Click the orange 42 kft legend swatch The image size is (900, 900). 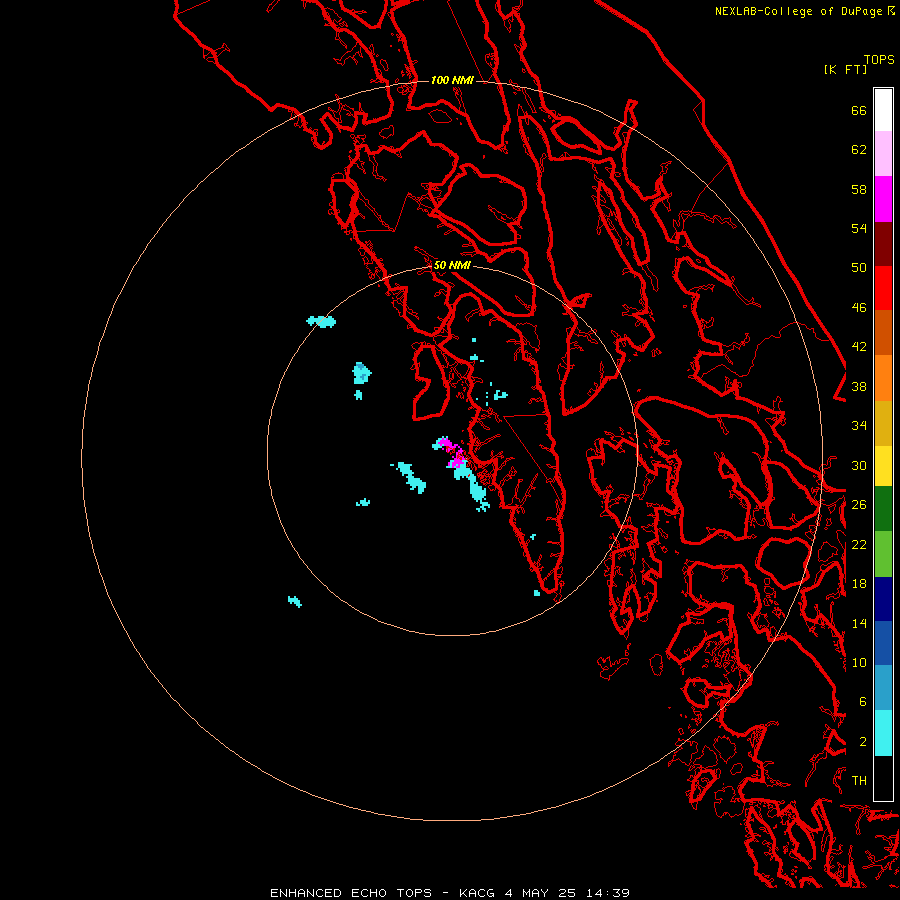[883, 378]
